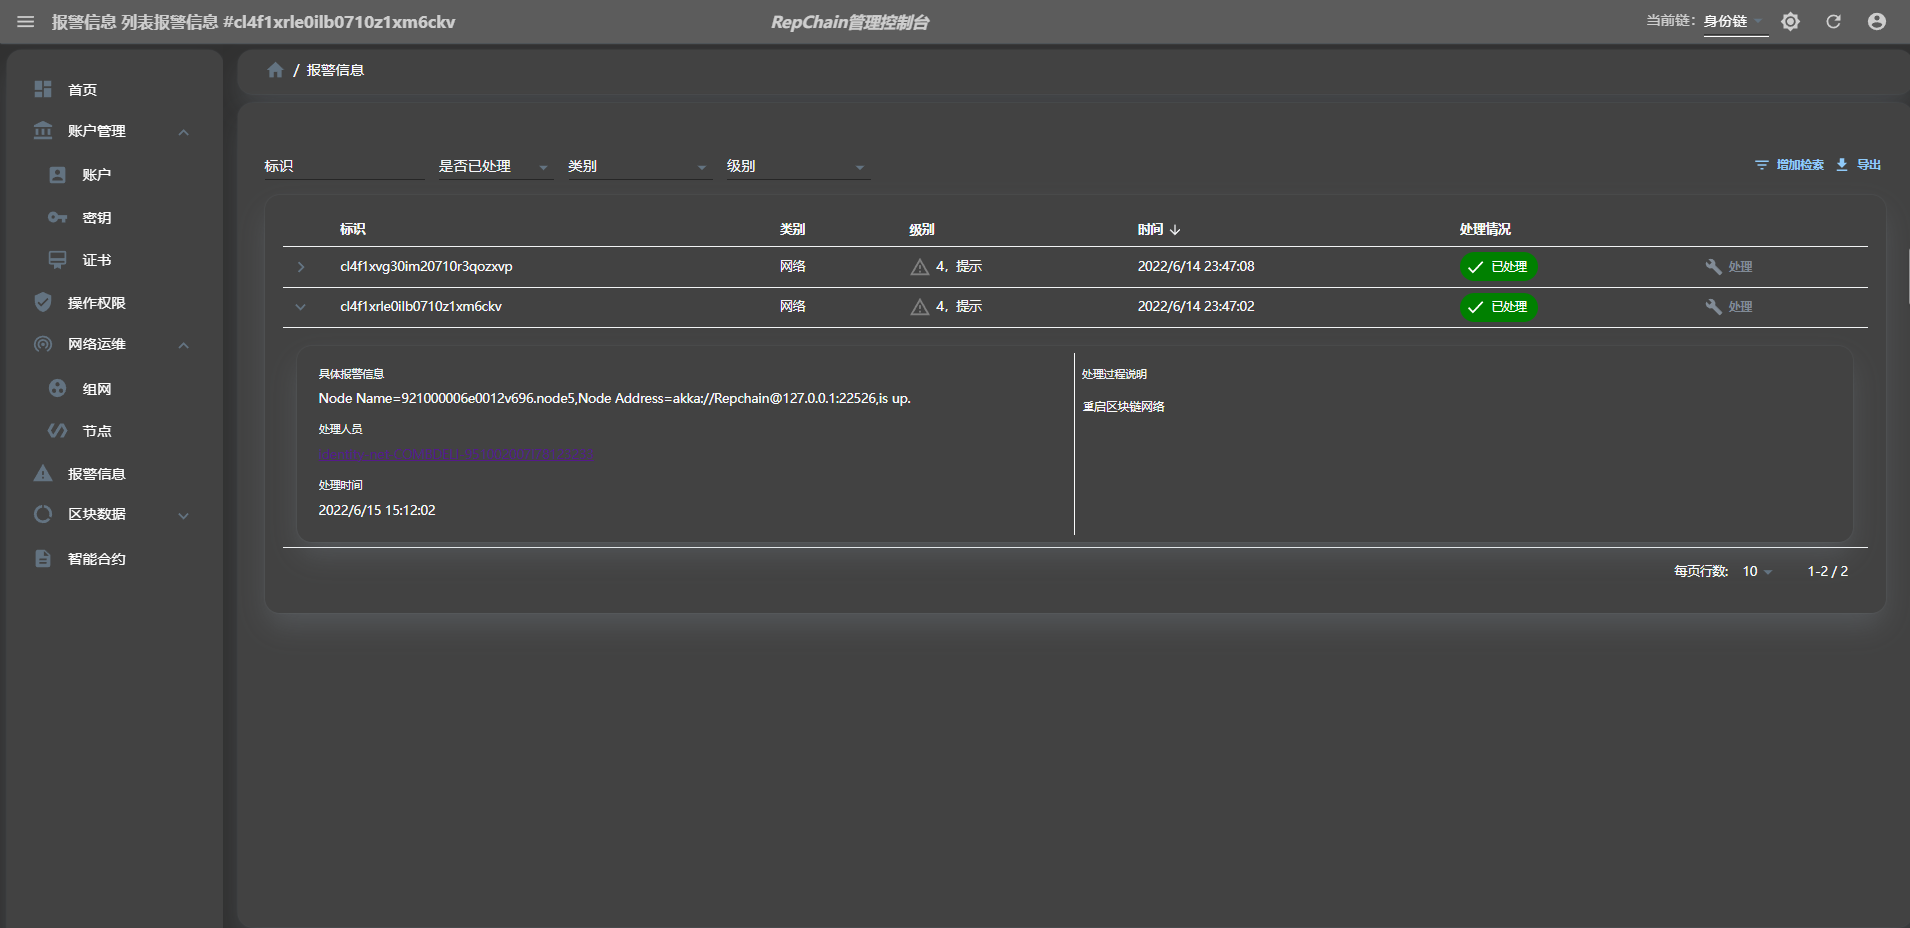Click warning triangle in 23:47:08 row

[920, 267]
